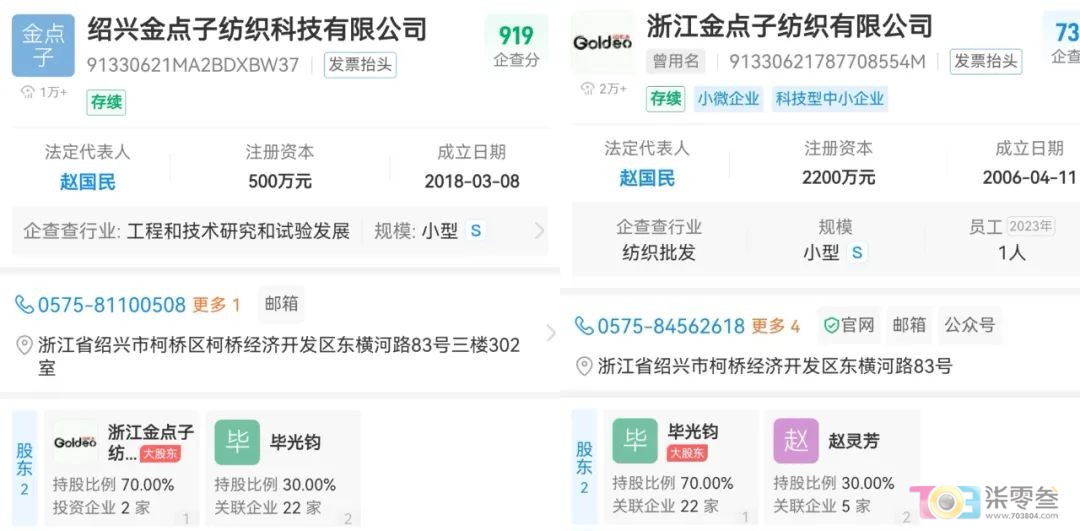Open shareholder 毕光钧 name with 30.00% stake

295,442
